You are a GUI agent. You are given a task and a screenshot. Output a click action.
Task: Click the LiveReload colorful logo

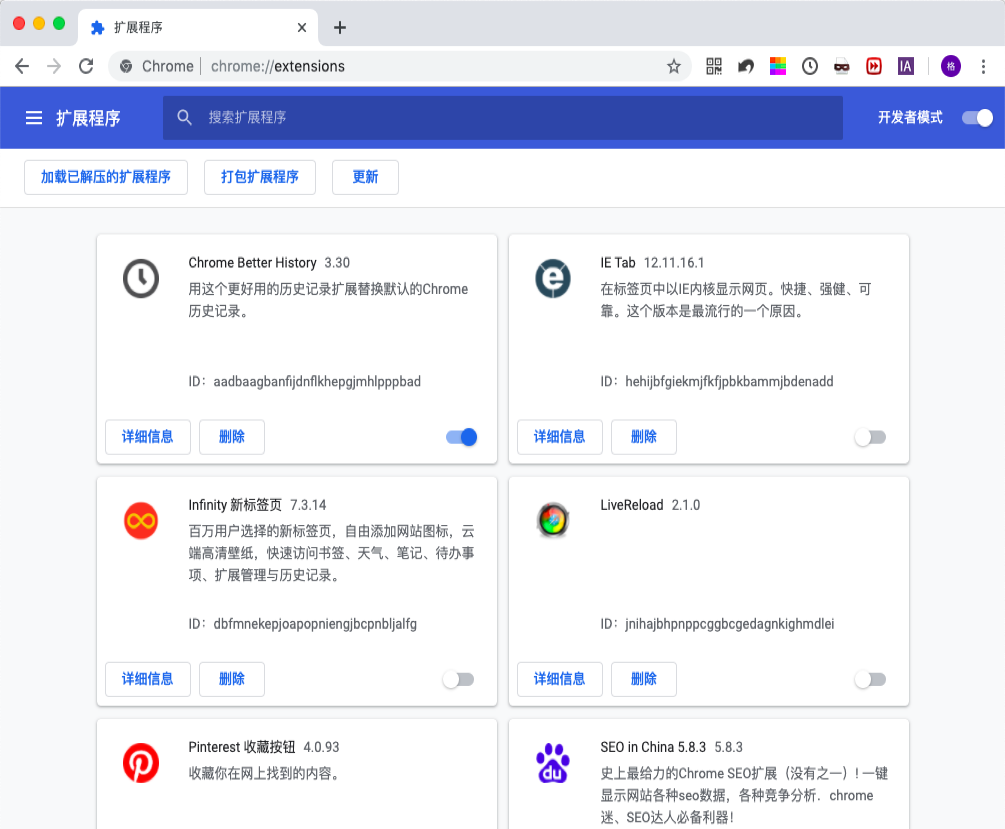coord(553,520)
